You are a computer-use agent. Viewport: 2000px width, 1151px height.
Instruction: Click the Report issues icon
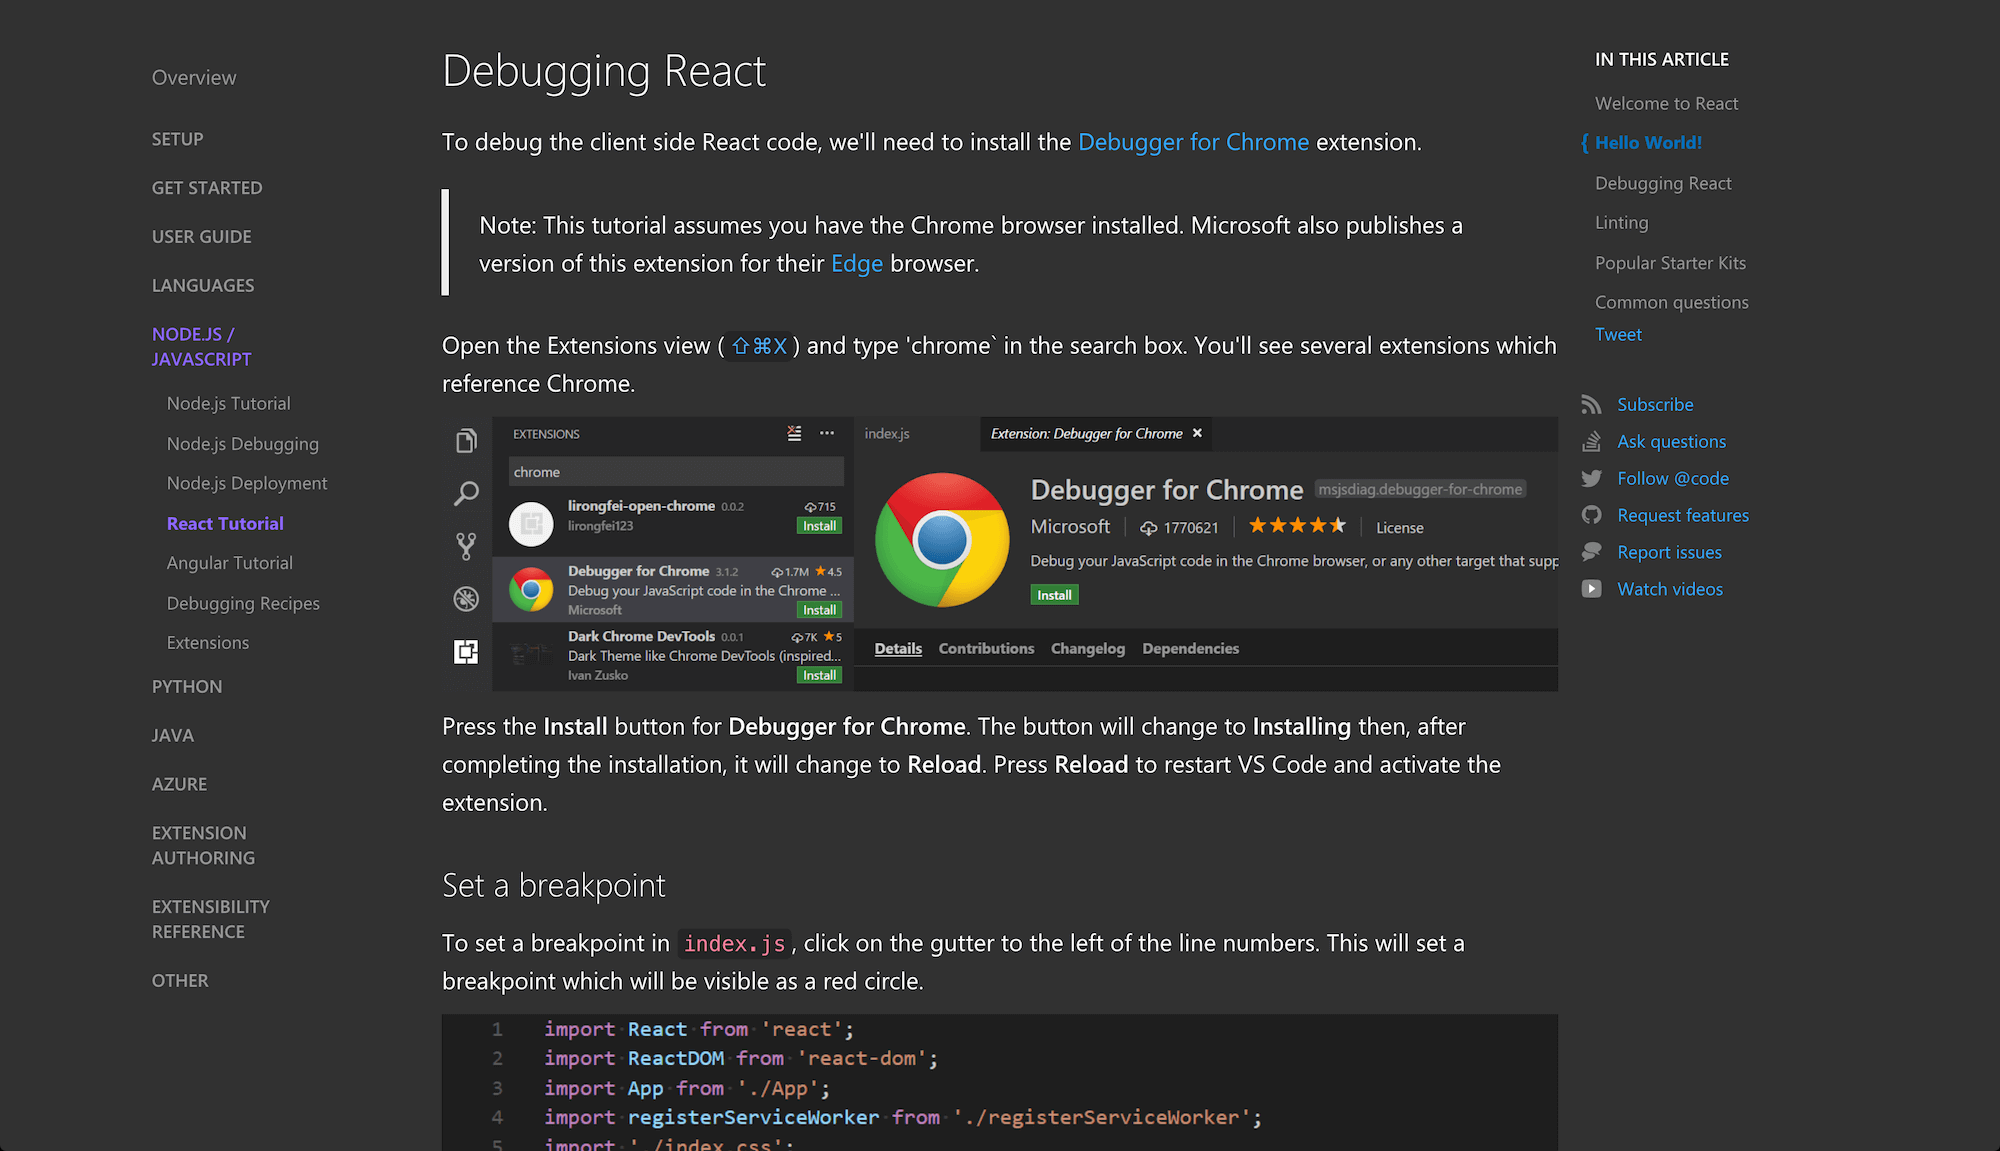1592,551
